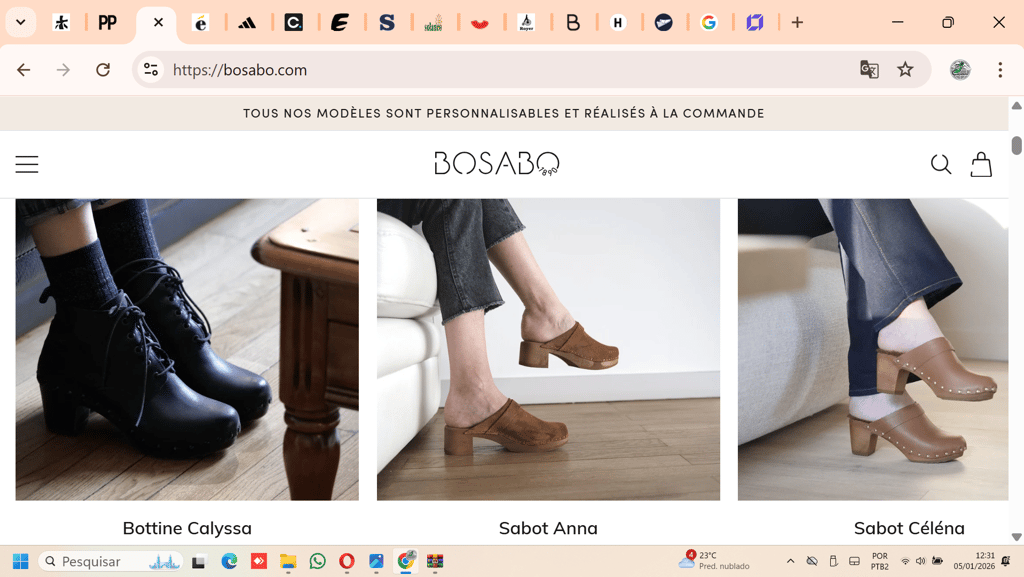Viewport: 1024px width, 577px height.
Task: Open the Sabot Céléna title link
Action: 909,528
